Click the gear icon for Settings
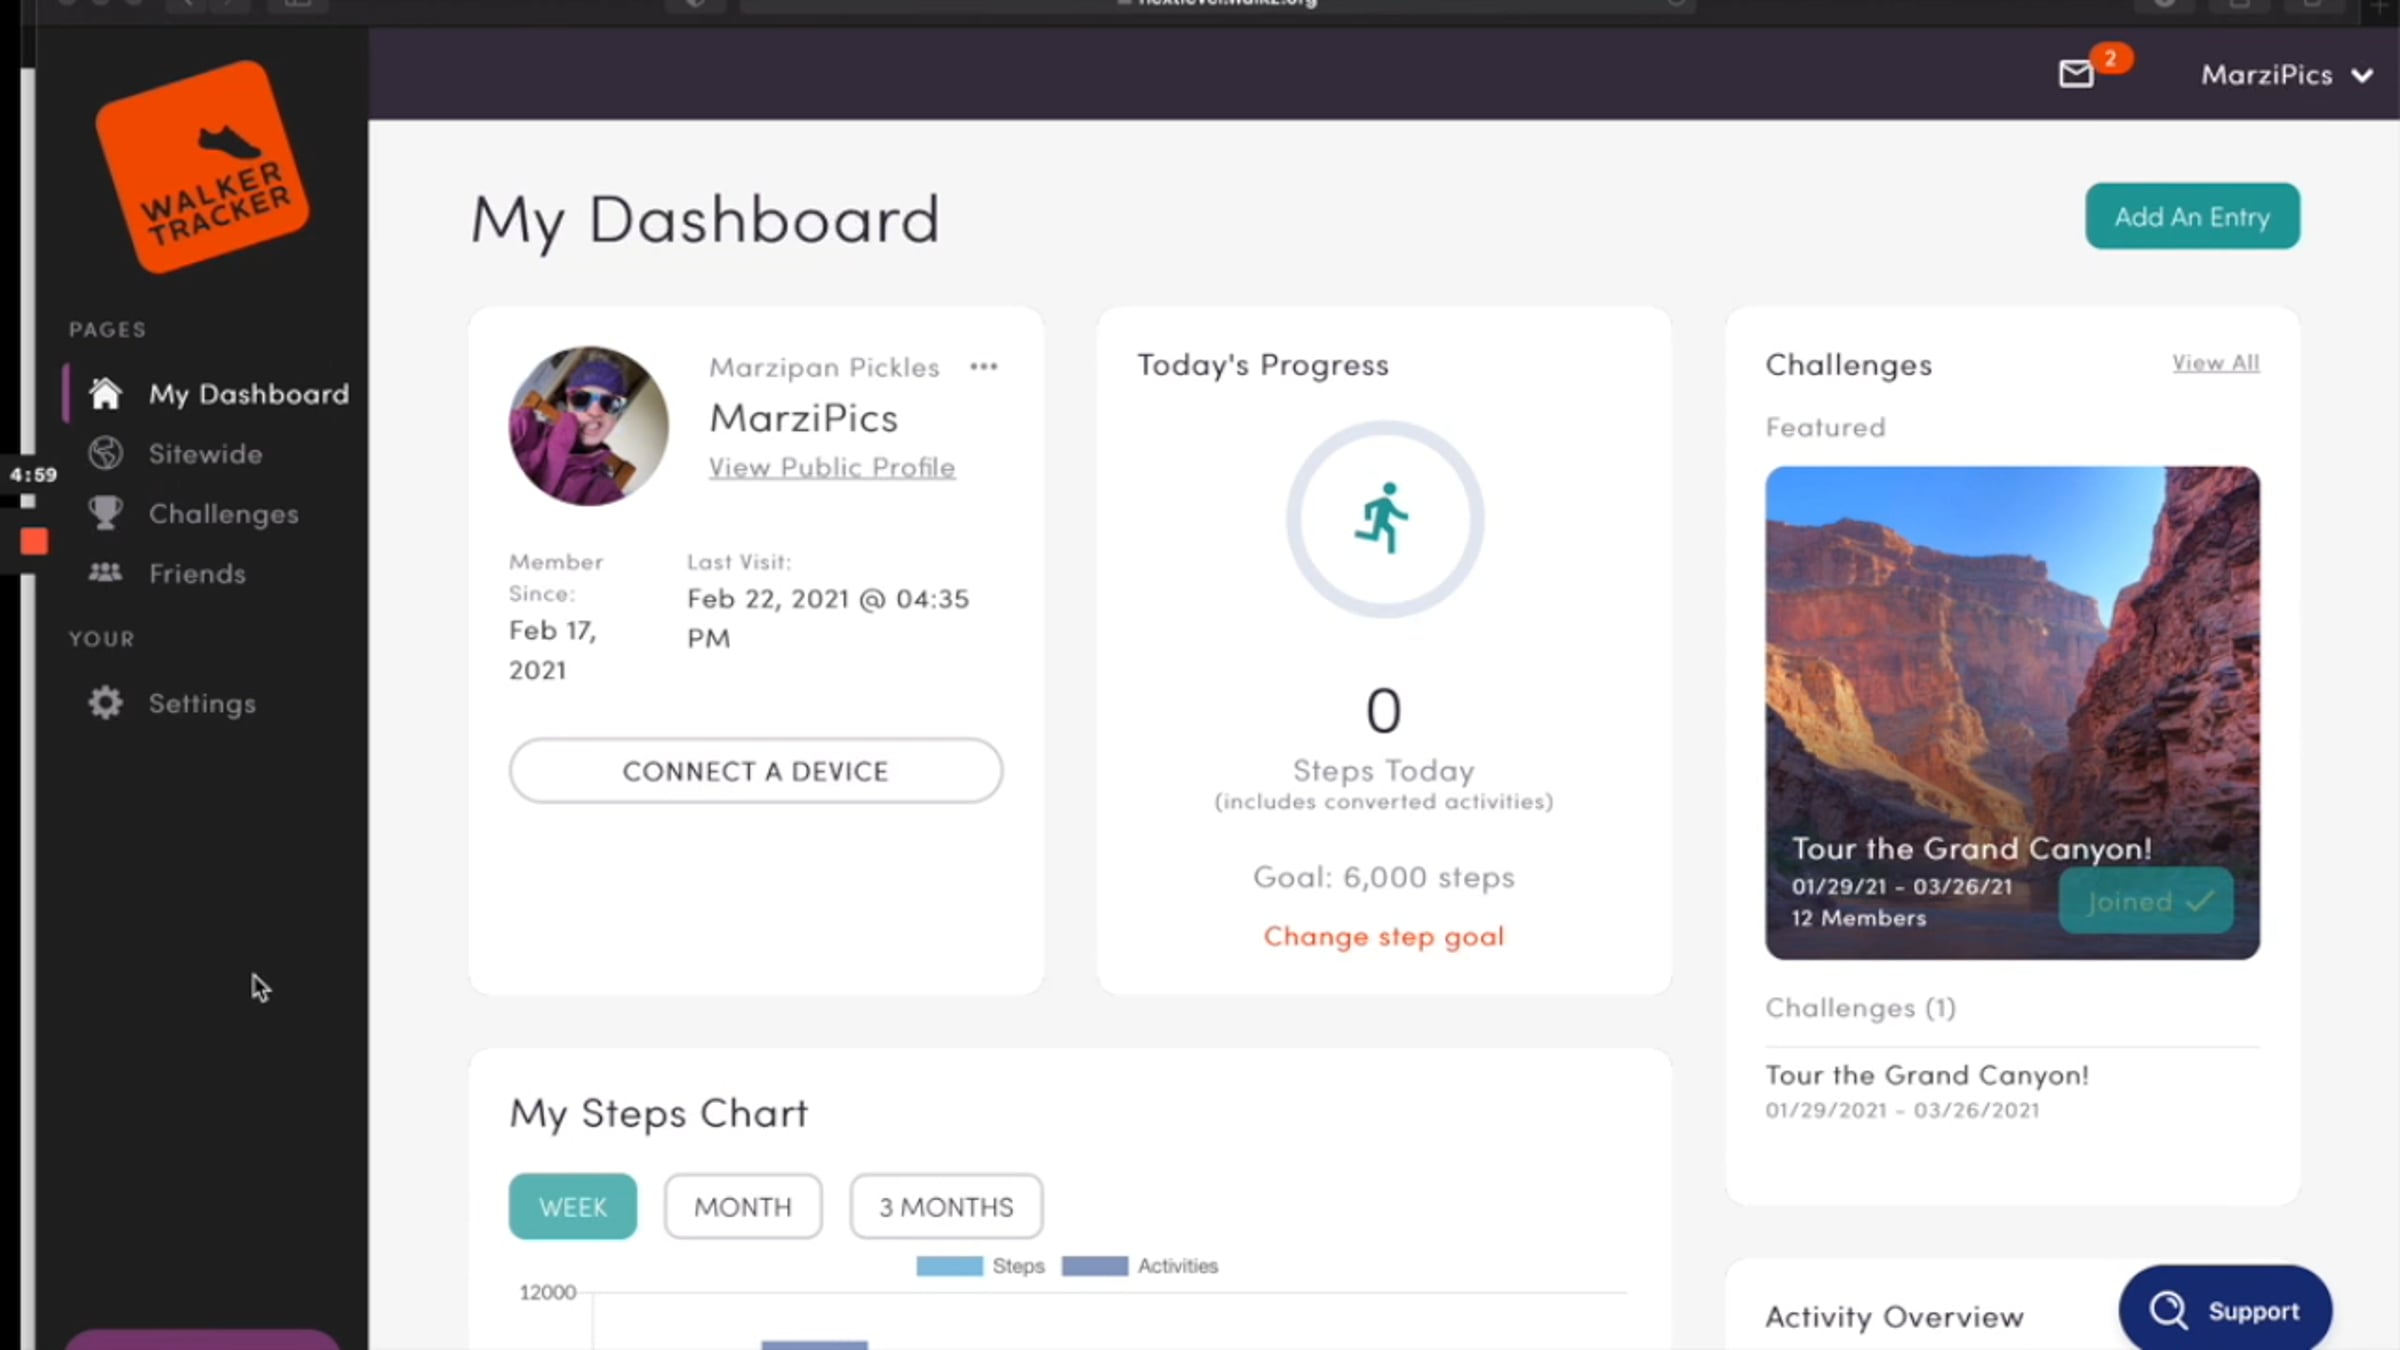The height and width of the screenshot is (1350, 2400). (105, 703)
